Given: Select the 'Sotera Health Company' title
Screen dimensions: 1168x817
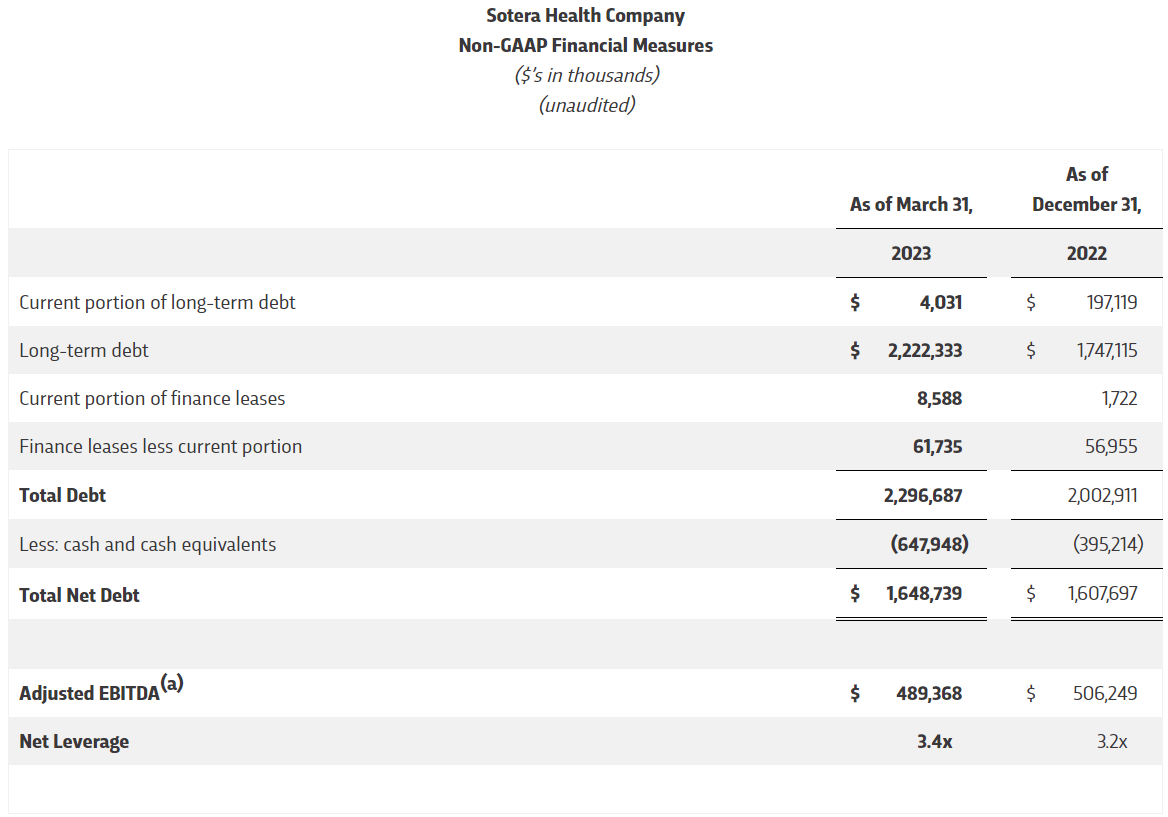Looking at the screenshot, I should click(585, 16).
